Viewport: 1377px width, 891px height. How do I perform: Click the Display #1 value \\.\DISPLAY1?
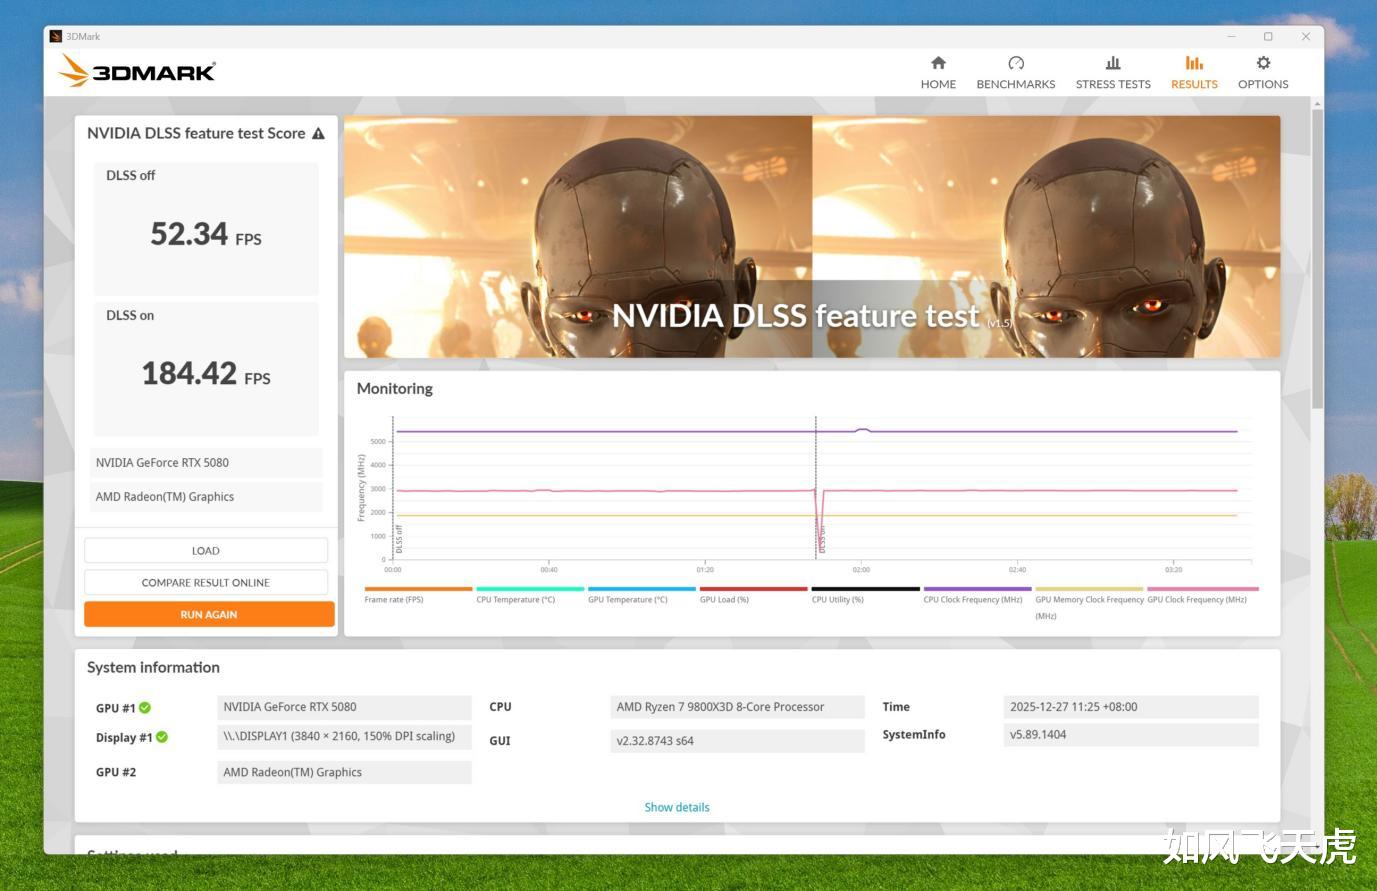point(344,737)
